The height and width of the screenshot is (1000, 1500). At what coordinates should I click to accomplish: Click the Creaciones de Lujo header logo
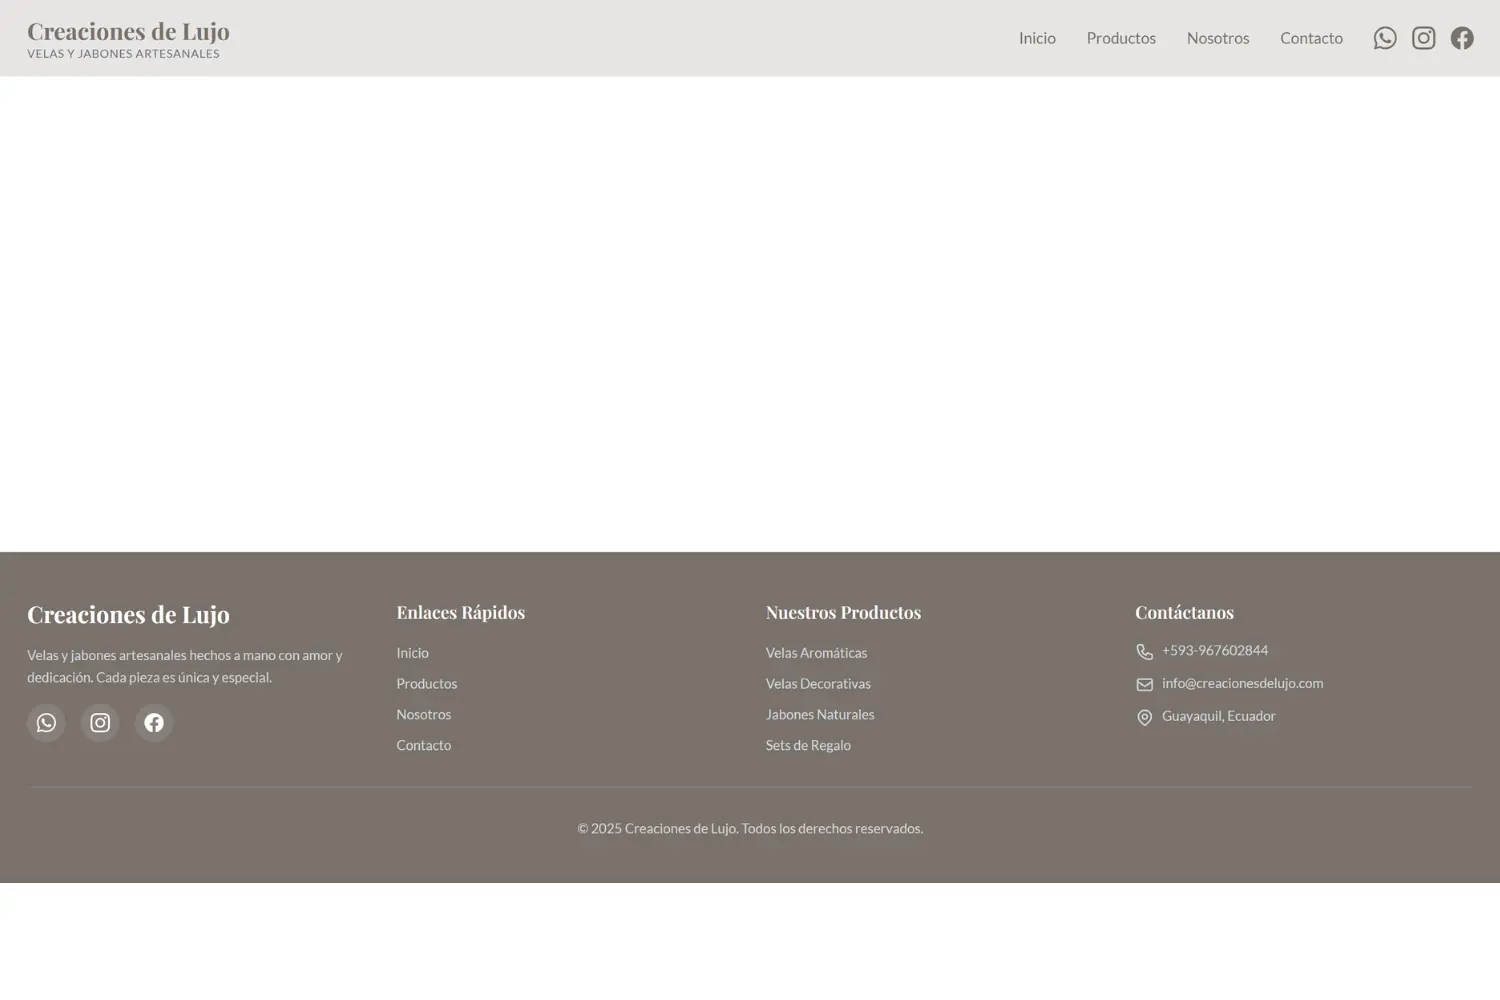pos(128,39)
